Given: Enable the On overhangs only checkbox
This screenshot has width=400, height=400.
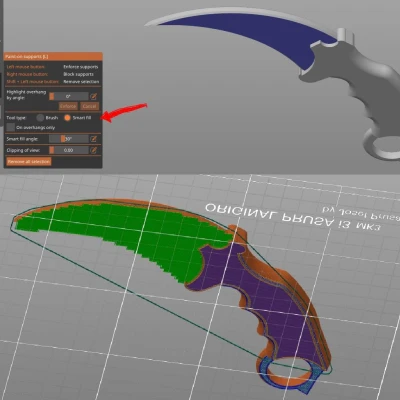Looking at the screenshot, I should [11, 127].
